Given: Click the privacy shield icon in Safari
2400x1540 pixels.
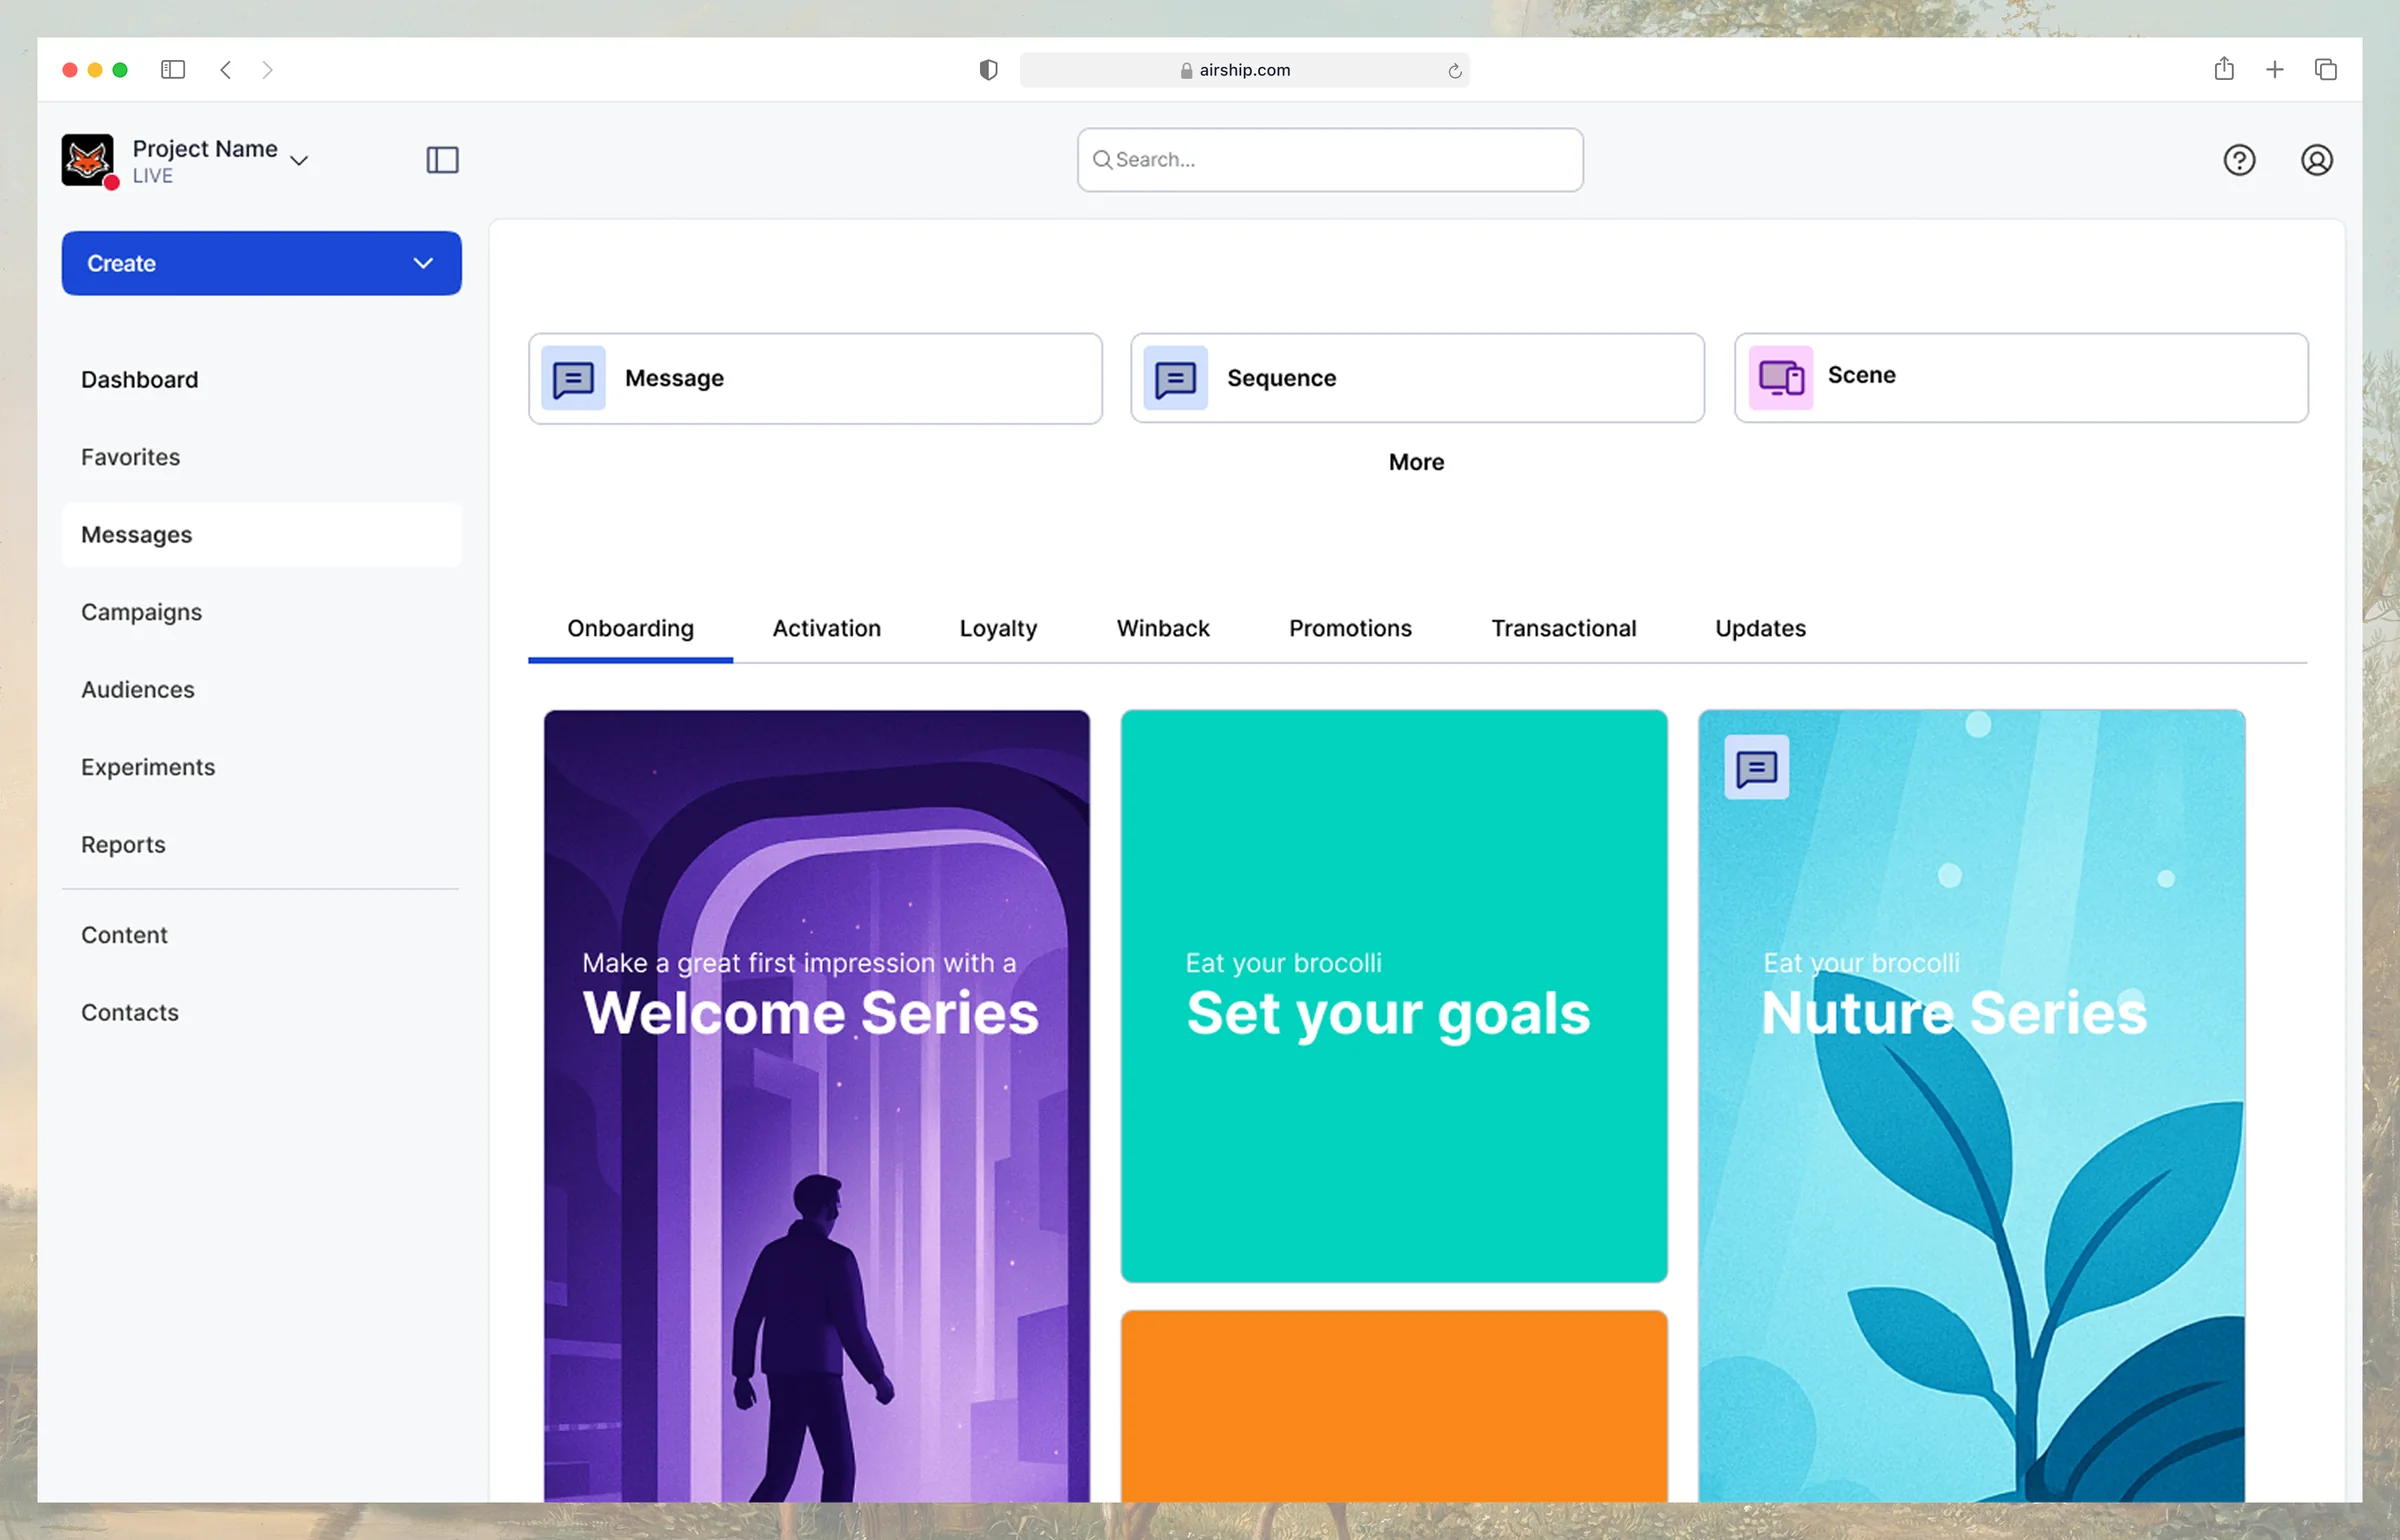Looking at the screenshot, I should point(988,69).
